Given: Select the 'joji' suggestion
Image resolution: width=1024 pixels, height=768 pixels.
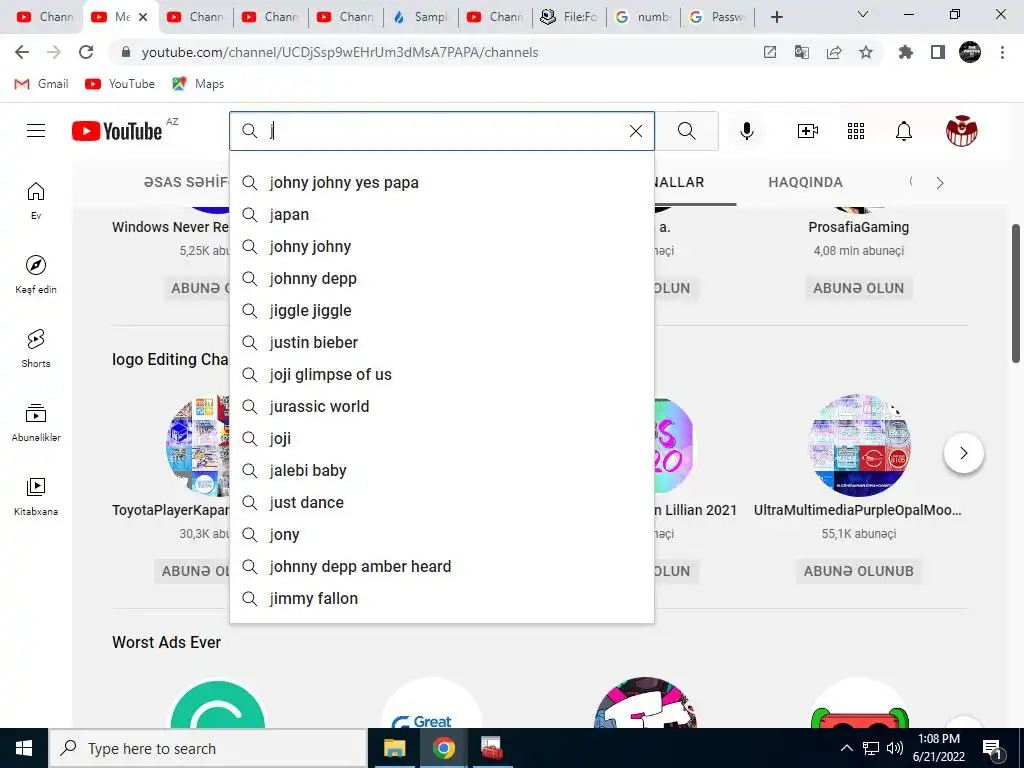Looking at the screenshot, I should pyautogui.click(x=442, y=439).
